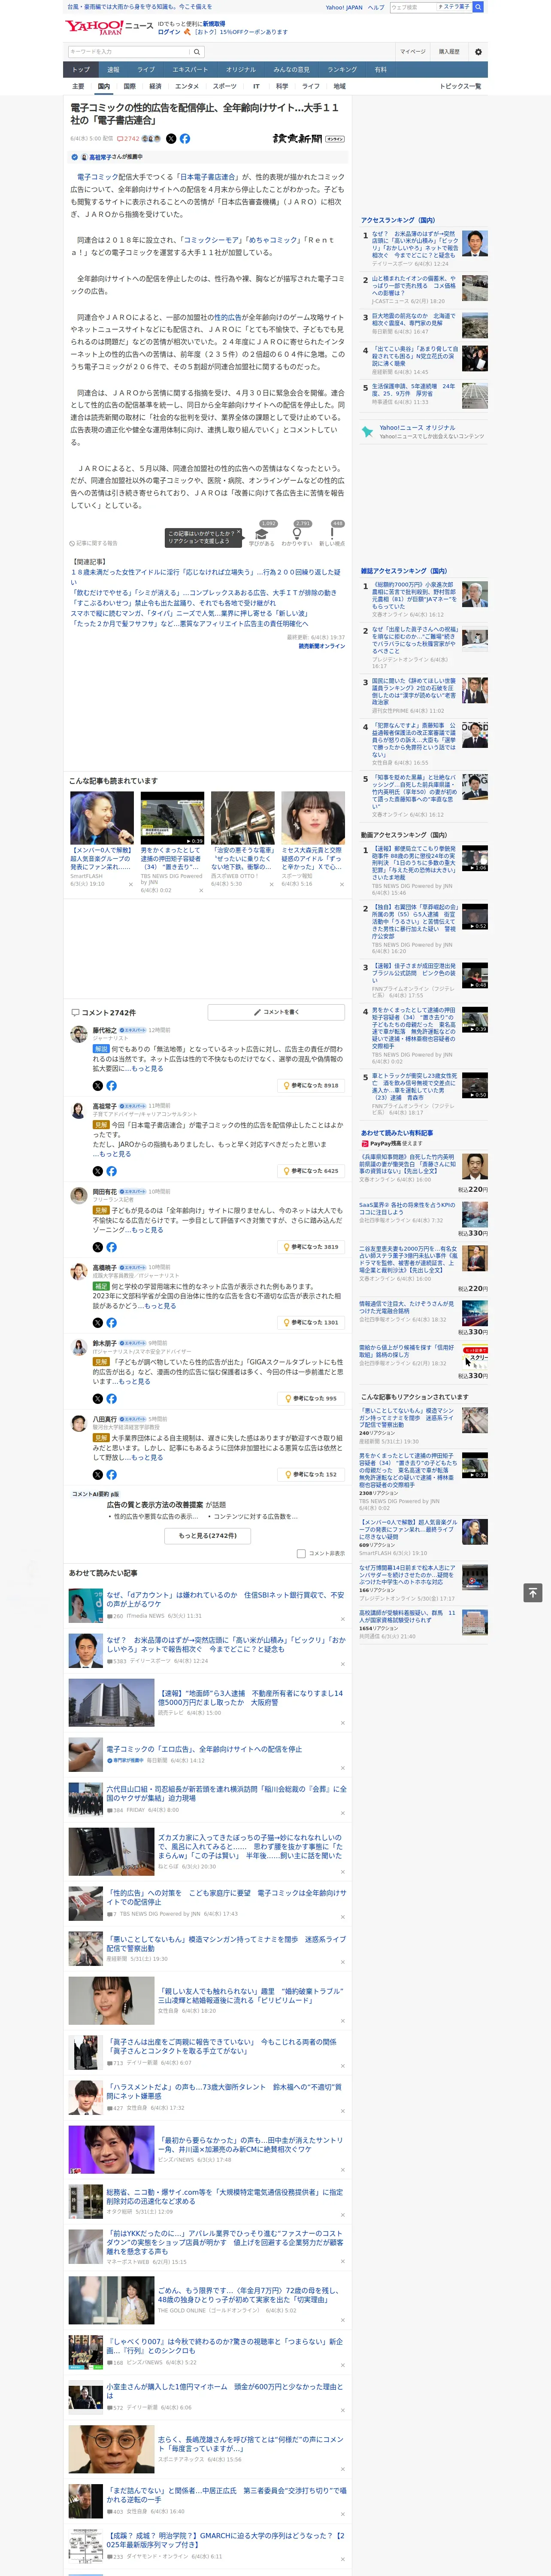Click the キーワードを入力 search field

[x=129, y=52]
